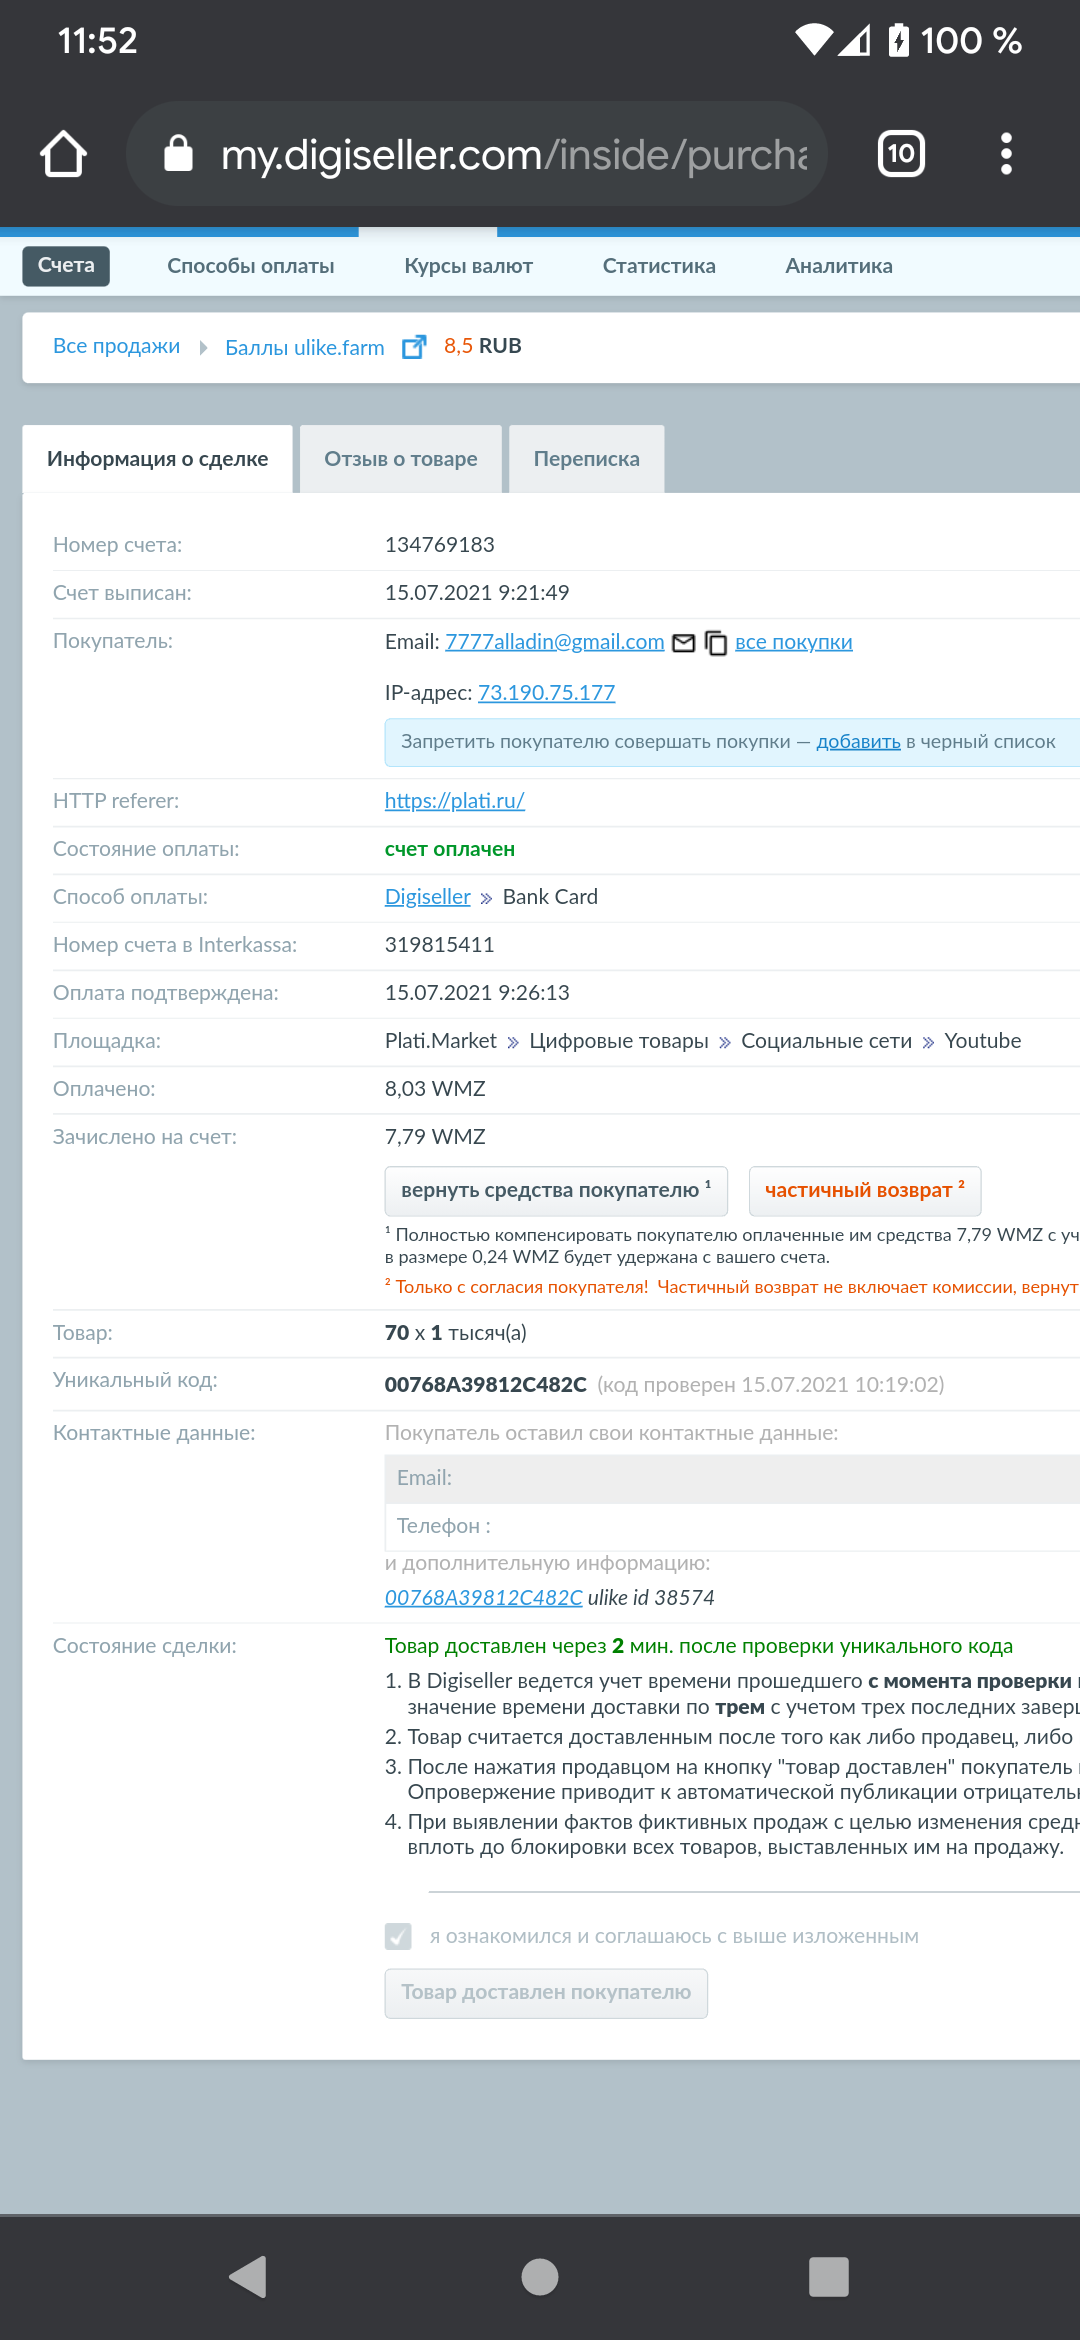The image size is (1080, 2340).
Task: Tap the lock icon in the address bar
Action: (178, 154)
